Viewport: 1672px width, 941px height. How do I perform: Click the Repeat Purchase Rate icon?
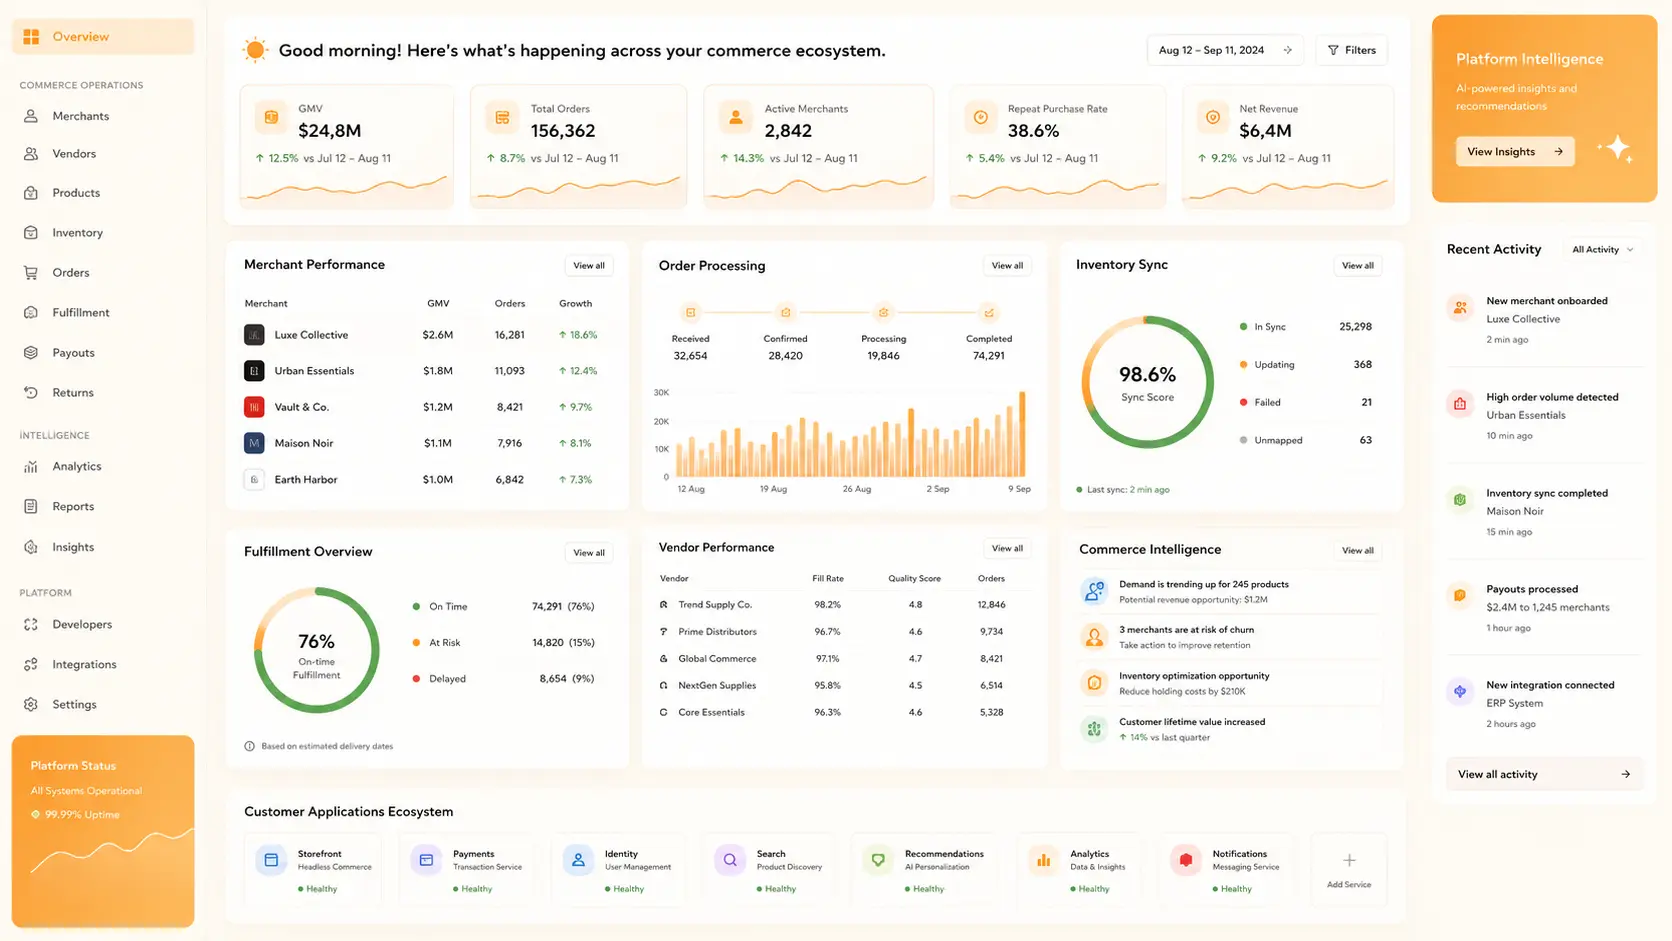981,118
